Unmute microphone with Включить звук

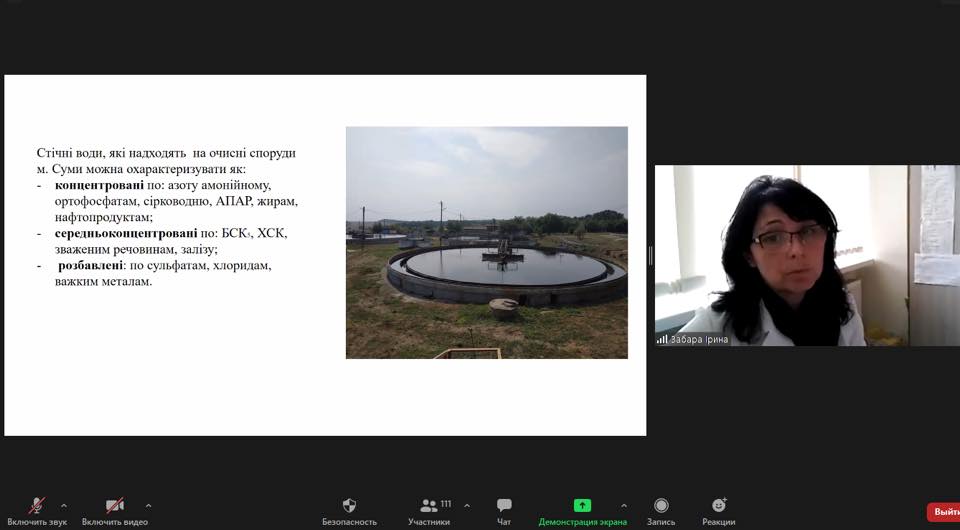point(37,508)
